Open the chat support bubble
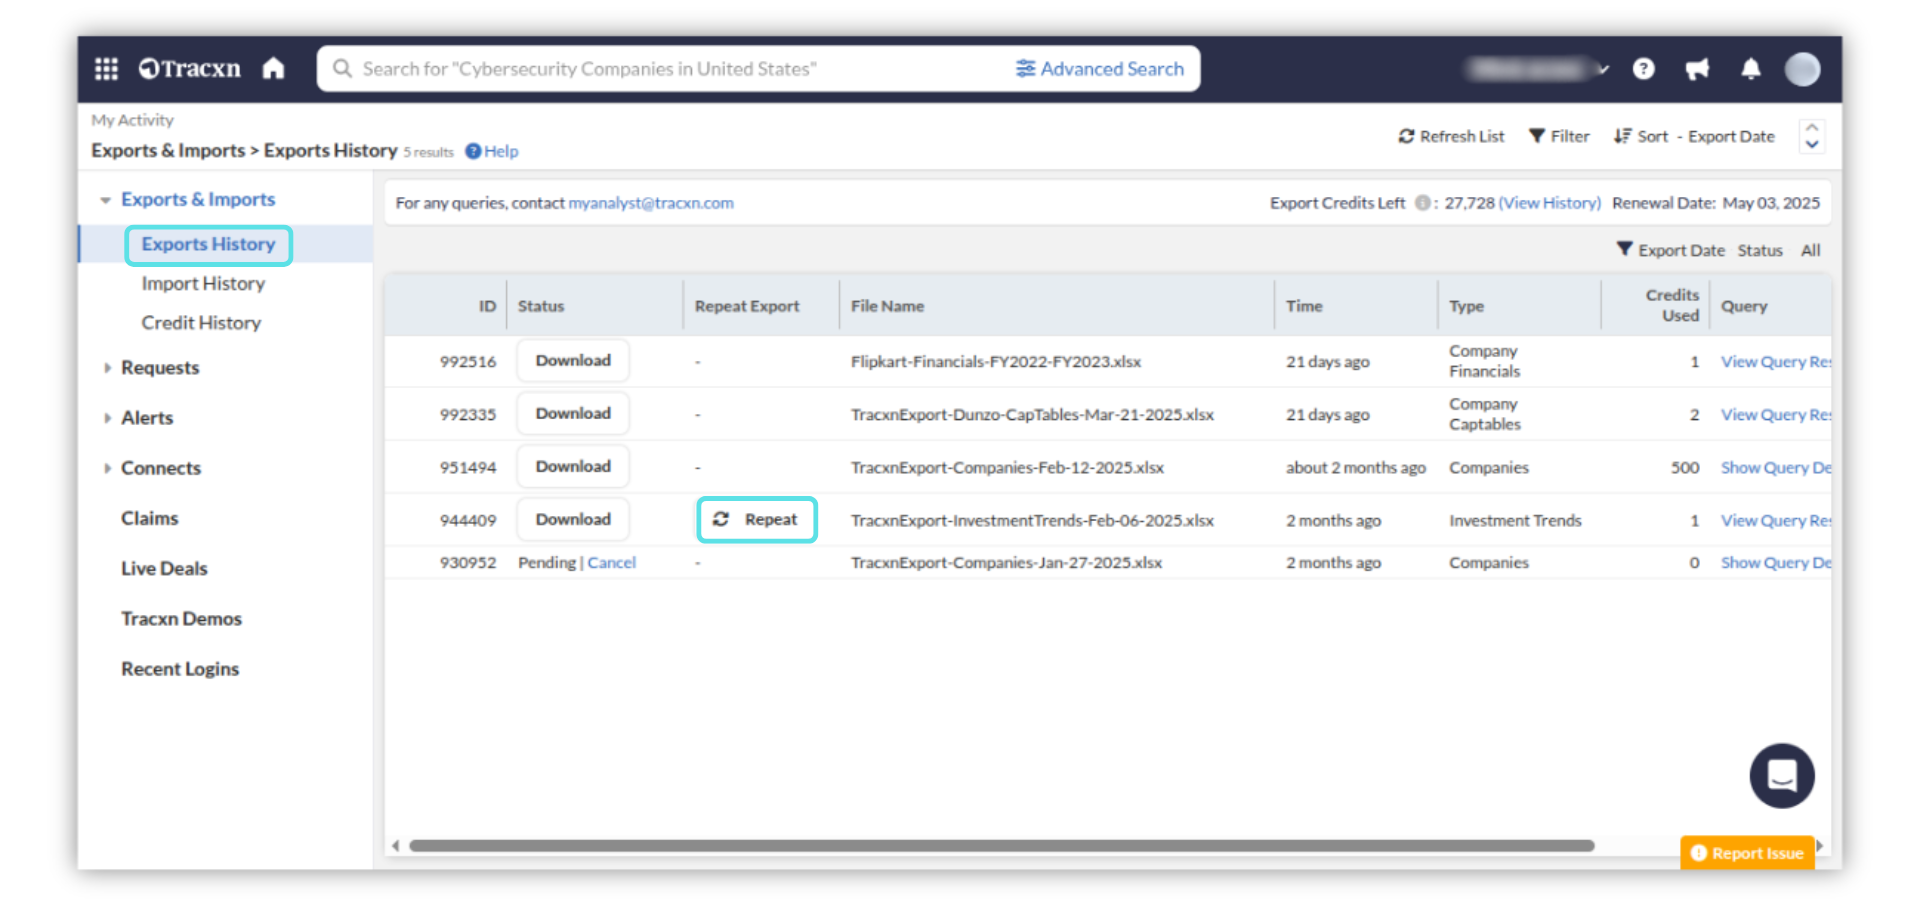This screenshot has height=917, width=1920. [1781, 775]
